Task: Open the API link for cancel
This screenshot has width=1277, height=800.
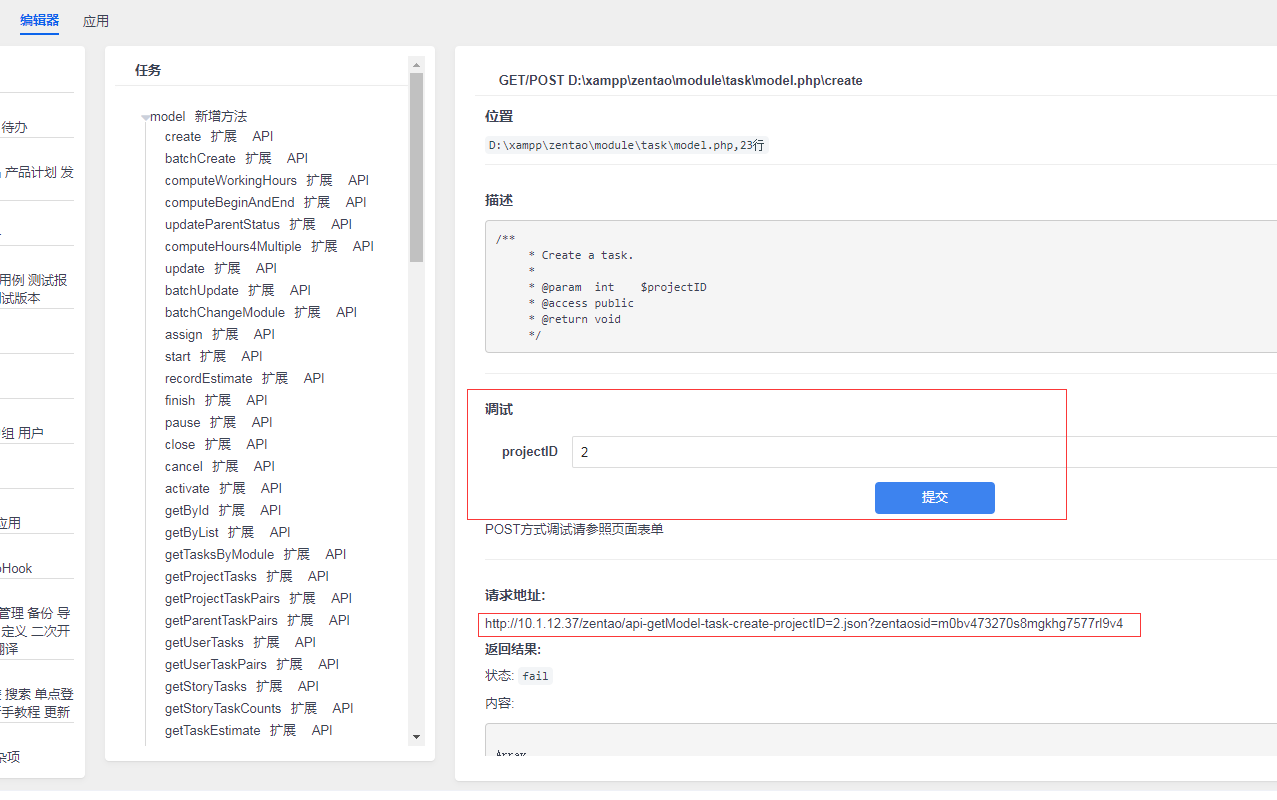Action: coord(264,466)
